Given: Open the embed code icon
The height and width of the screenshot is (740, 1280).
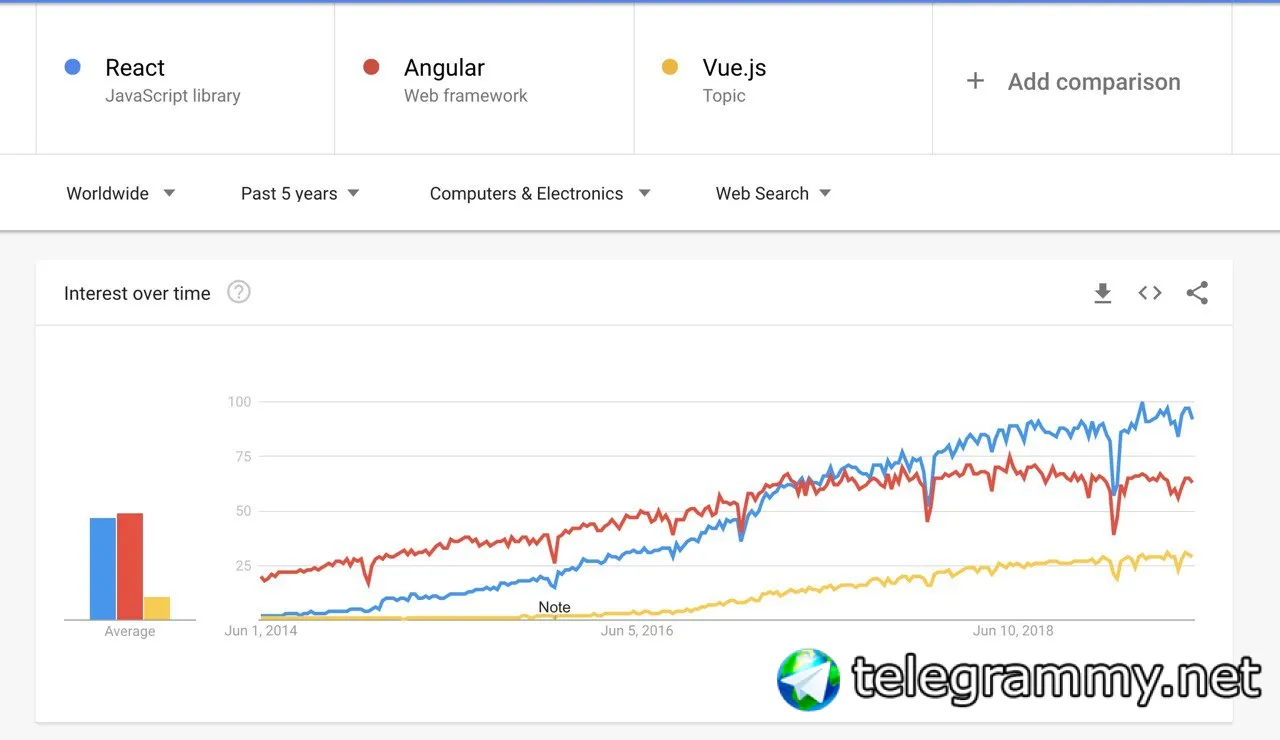Looking at the screenshot, I should tap(1150, 293).
